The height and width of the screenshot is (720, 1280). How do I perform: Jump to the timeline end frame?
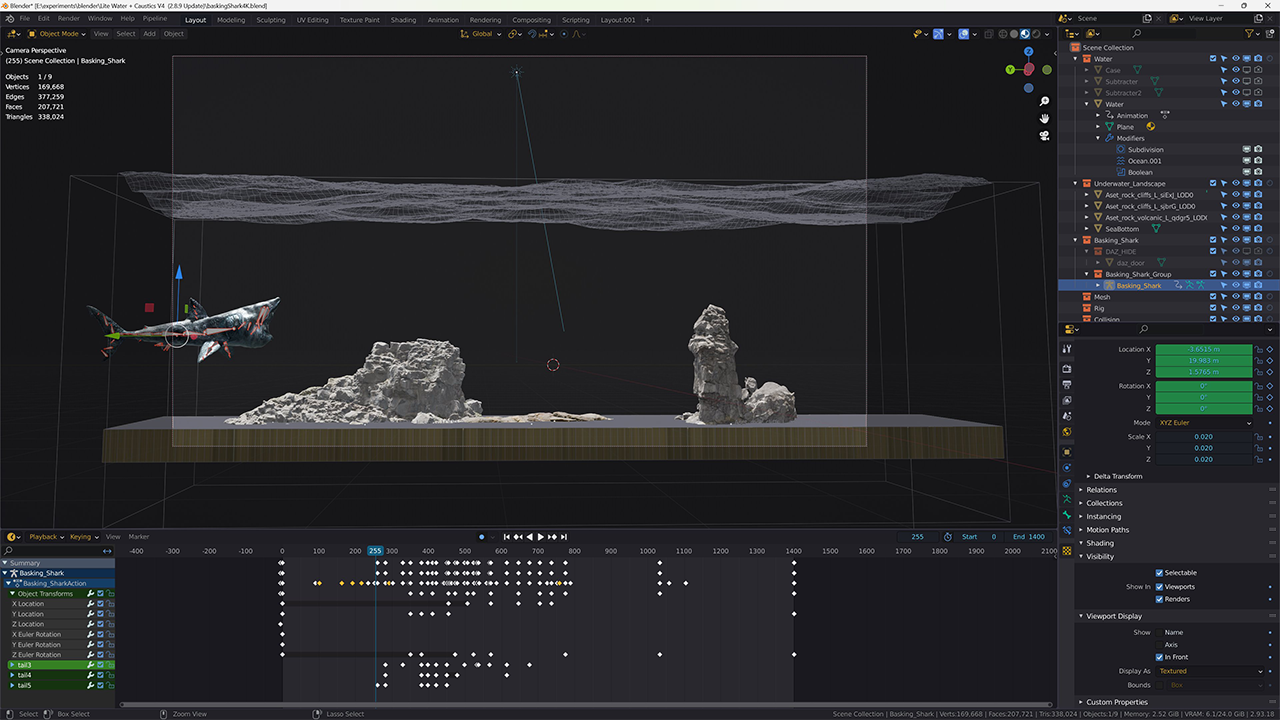[x=564, y=537]
